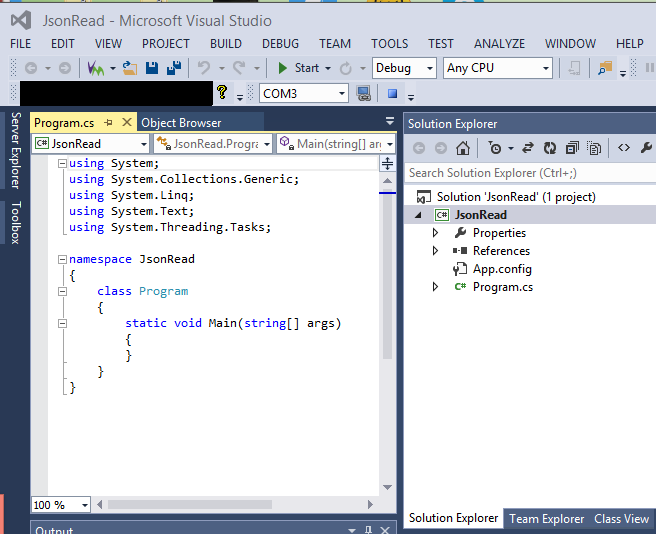Collapse the namespace JsonRead block
Image resolution: width=656 pixels, height=534 pixels.
[x=62, y=259]
